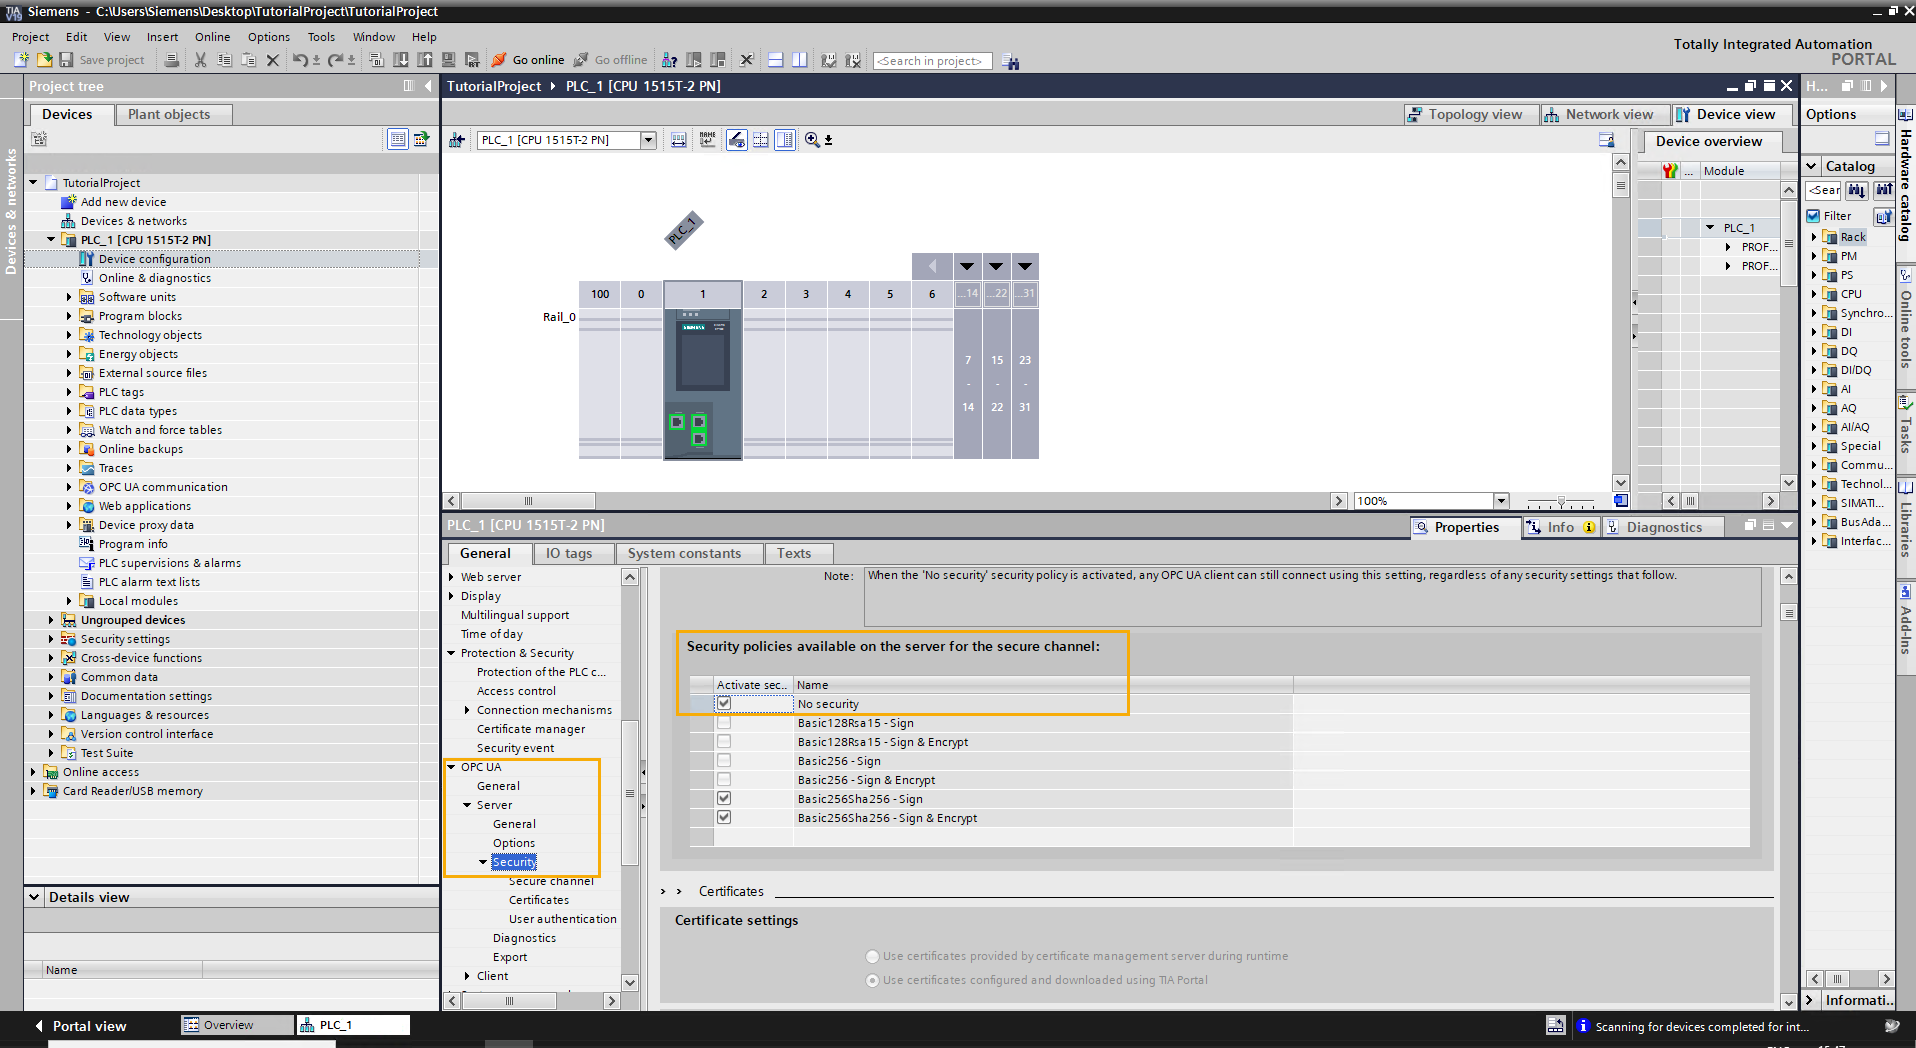Disable Basic256Sha256 - Sign & Encrypt checkbox
This screenshot has height=1048, width=1916.
click(x=724, y=818)
